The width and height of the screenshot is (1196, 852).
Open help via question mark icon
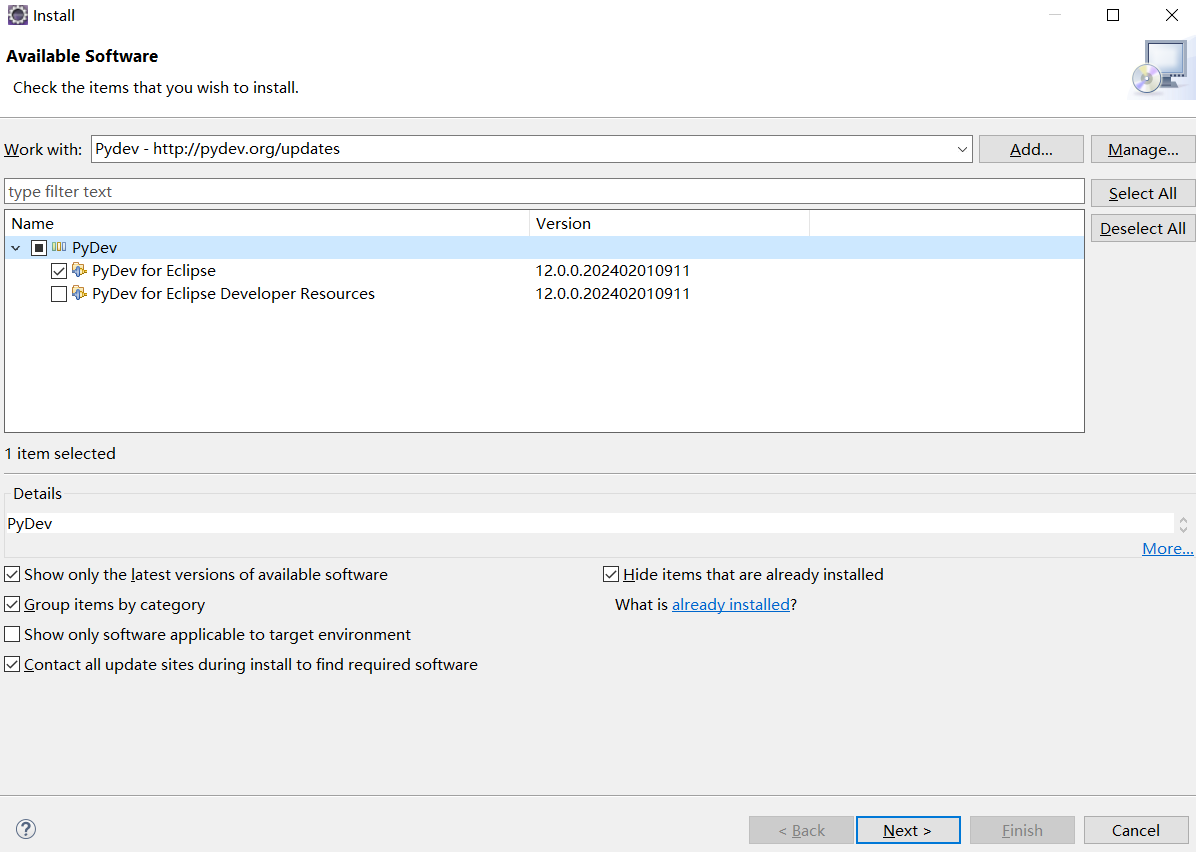pyautogui.click(x=26, y=829)
